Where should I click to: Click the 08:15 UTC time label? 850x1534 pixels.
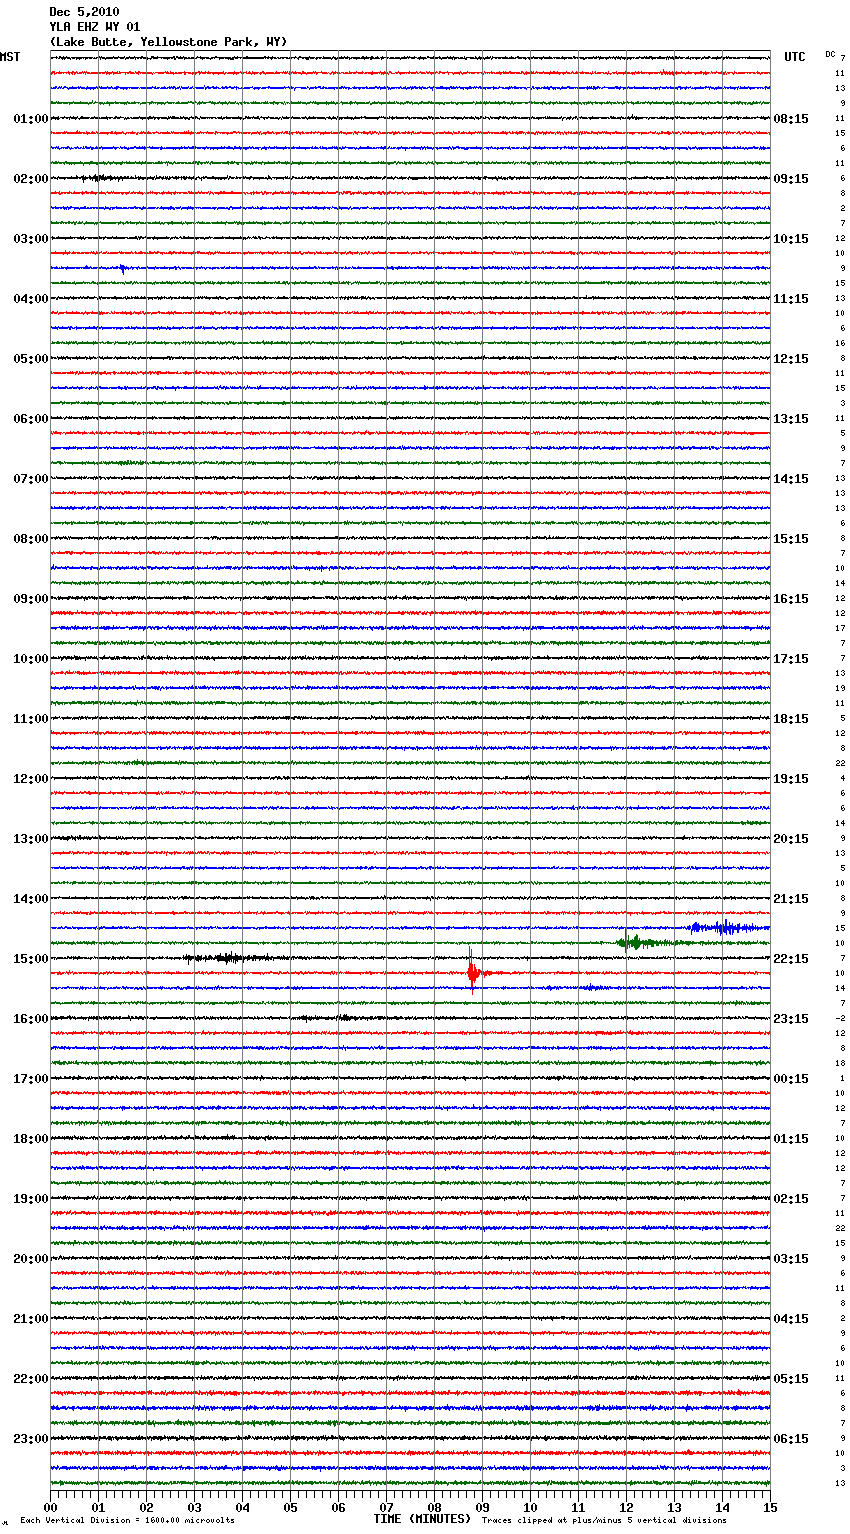791,119
